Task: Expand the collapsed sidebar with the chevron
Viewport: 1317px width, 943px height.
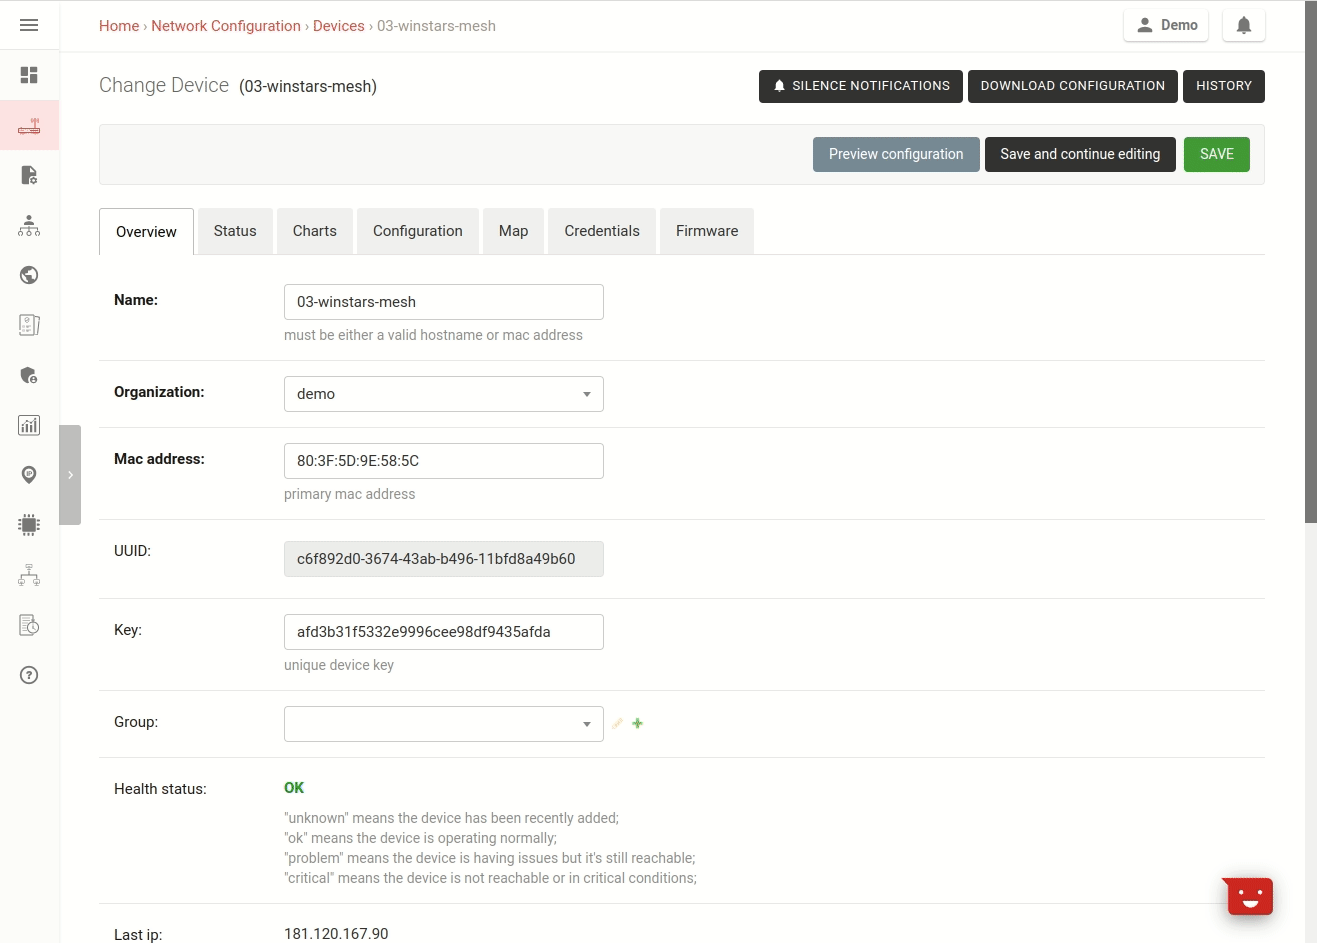Action: pos(70,474)
